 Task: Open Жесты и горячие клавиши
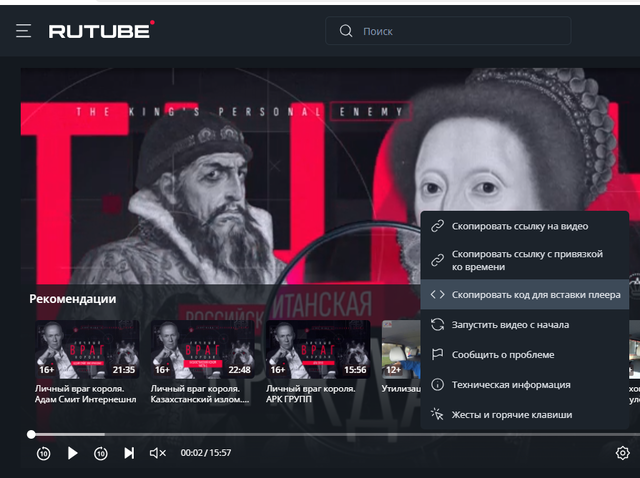pyautogui.click(x=524, y=415)
